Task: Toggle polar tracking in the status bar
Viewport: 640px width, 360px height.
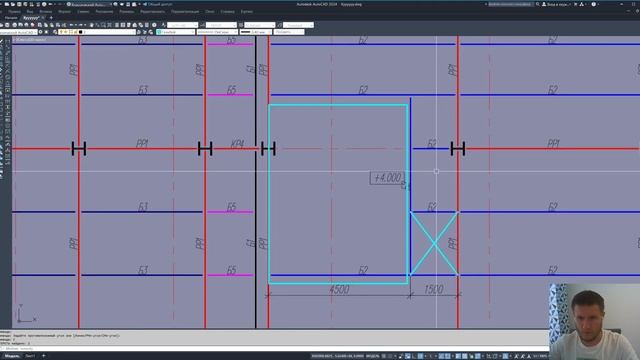Action: tap(420, 356)
